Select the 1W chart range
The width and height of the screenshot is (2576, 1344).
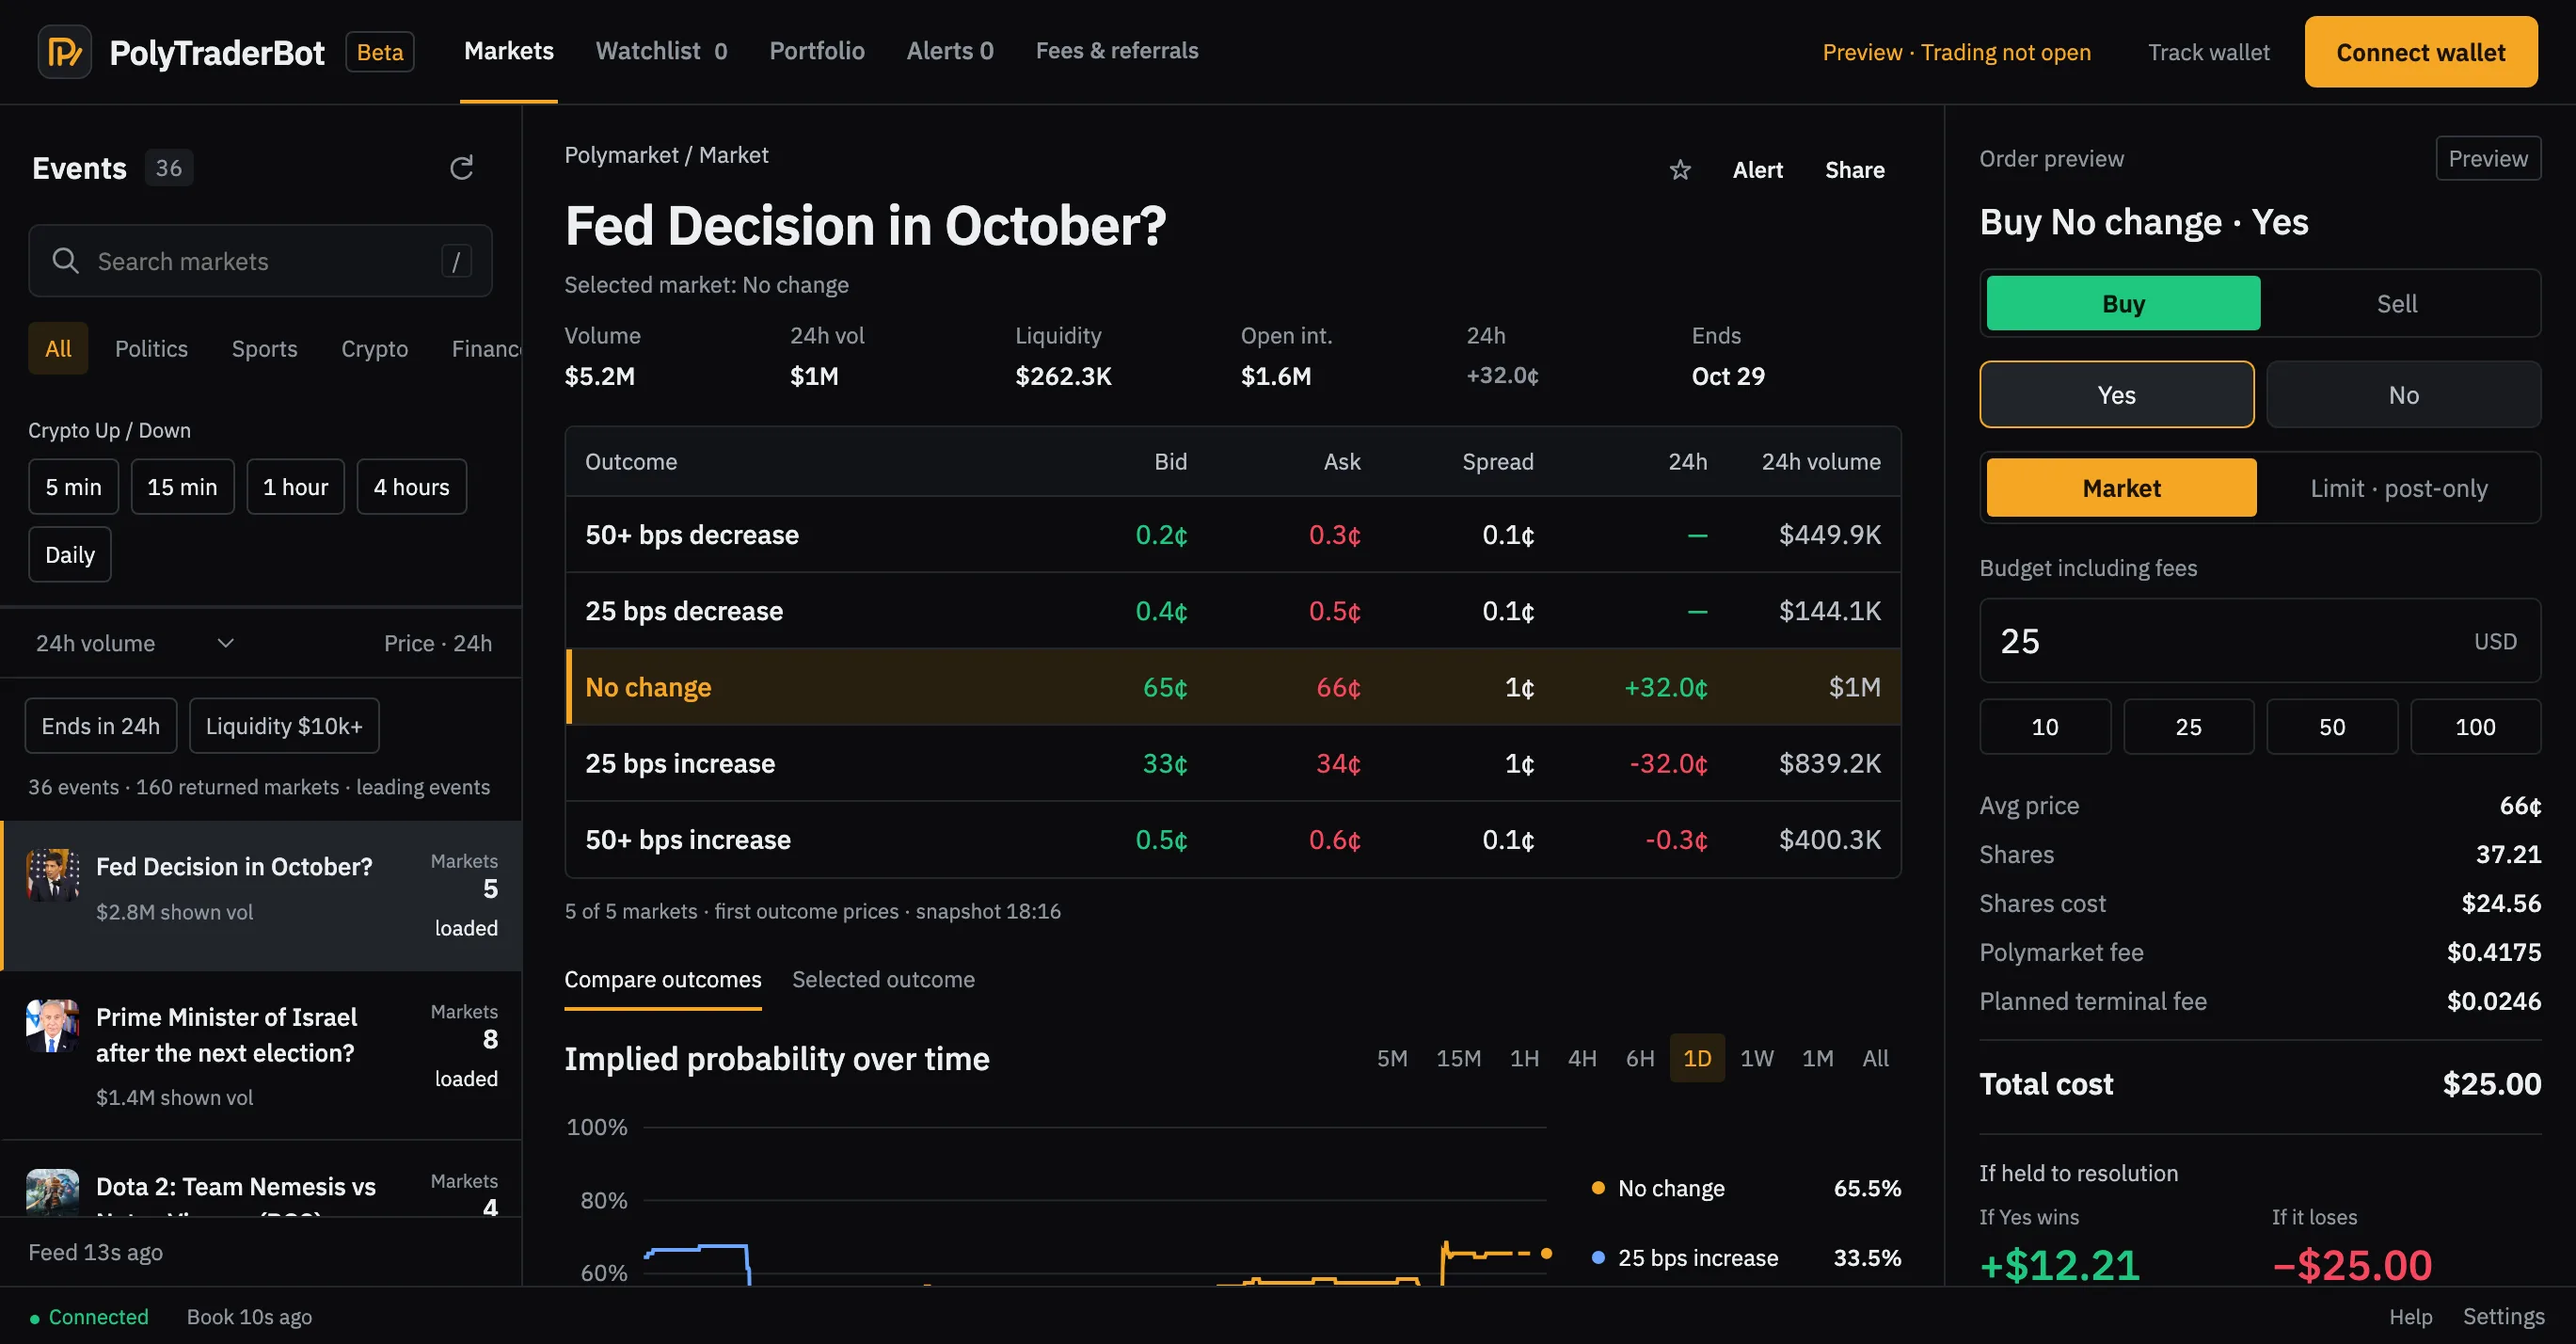pos(1757,1058)
